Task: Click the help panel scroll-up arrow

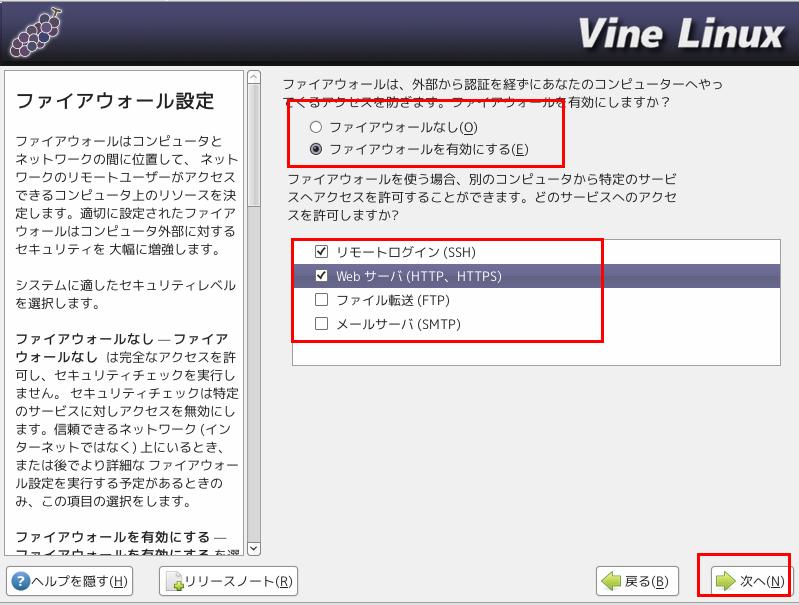Action: tap(254, 77)
